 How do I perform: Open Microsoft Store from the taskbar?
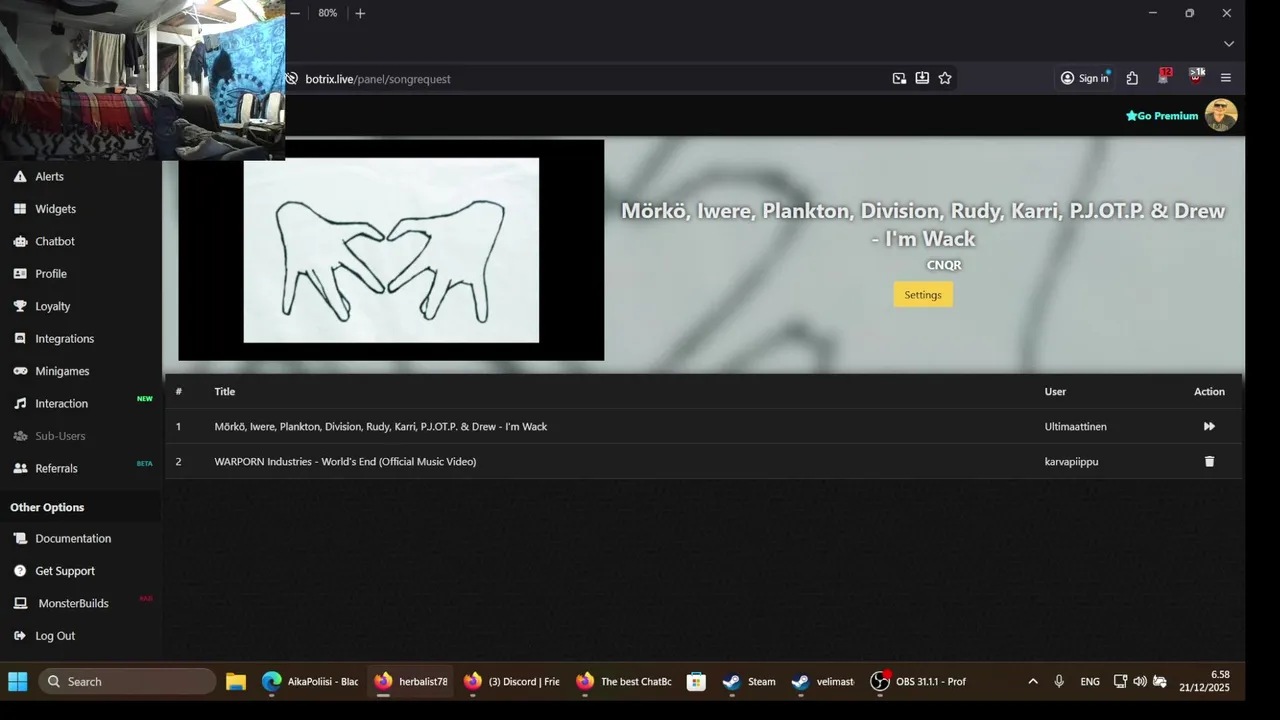pyautogui.click(x=696, y=682)
